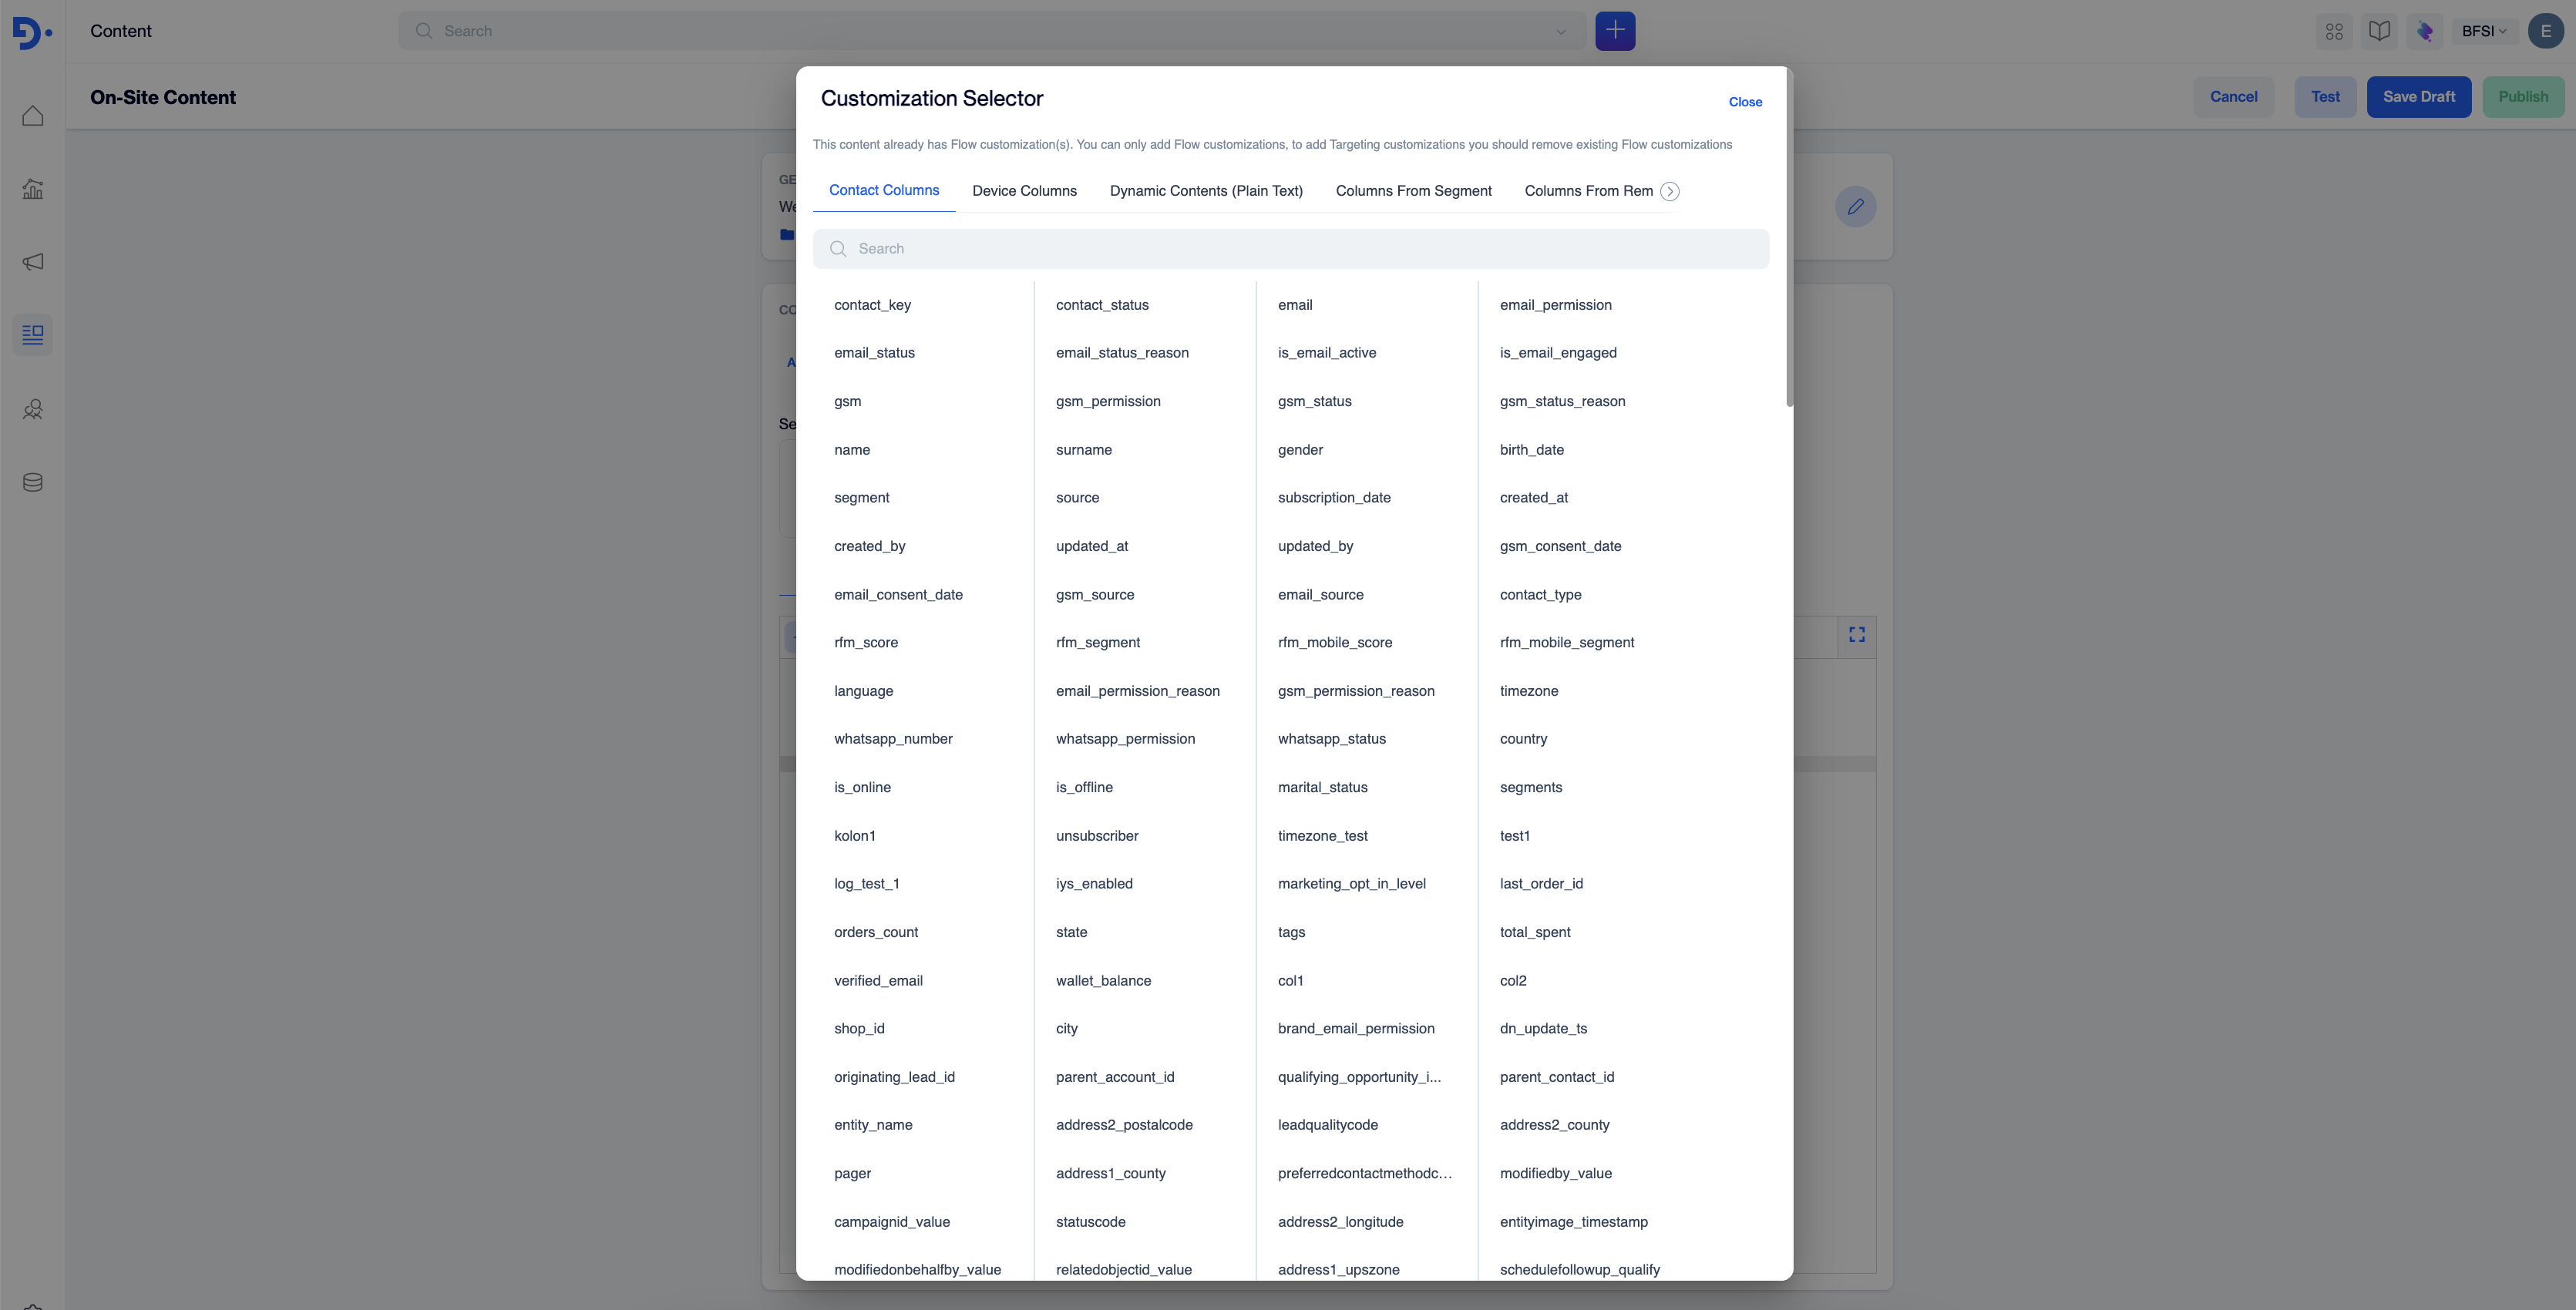
Task: Click the blue plus create button
Action: [x=1615, y=31]
